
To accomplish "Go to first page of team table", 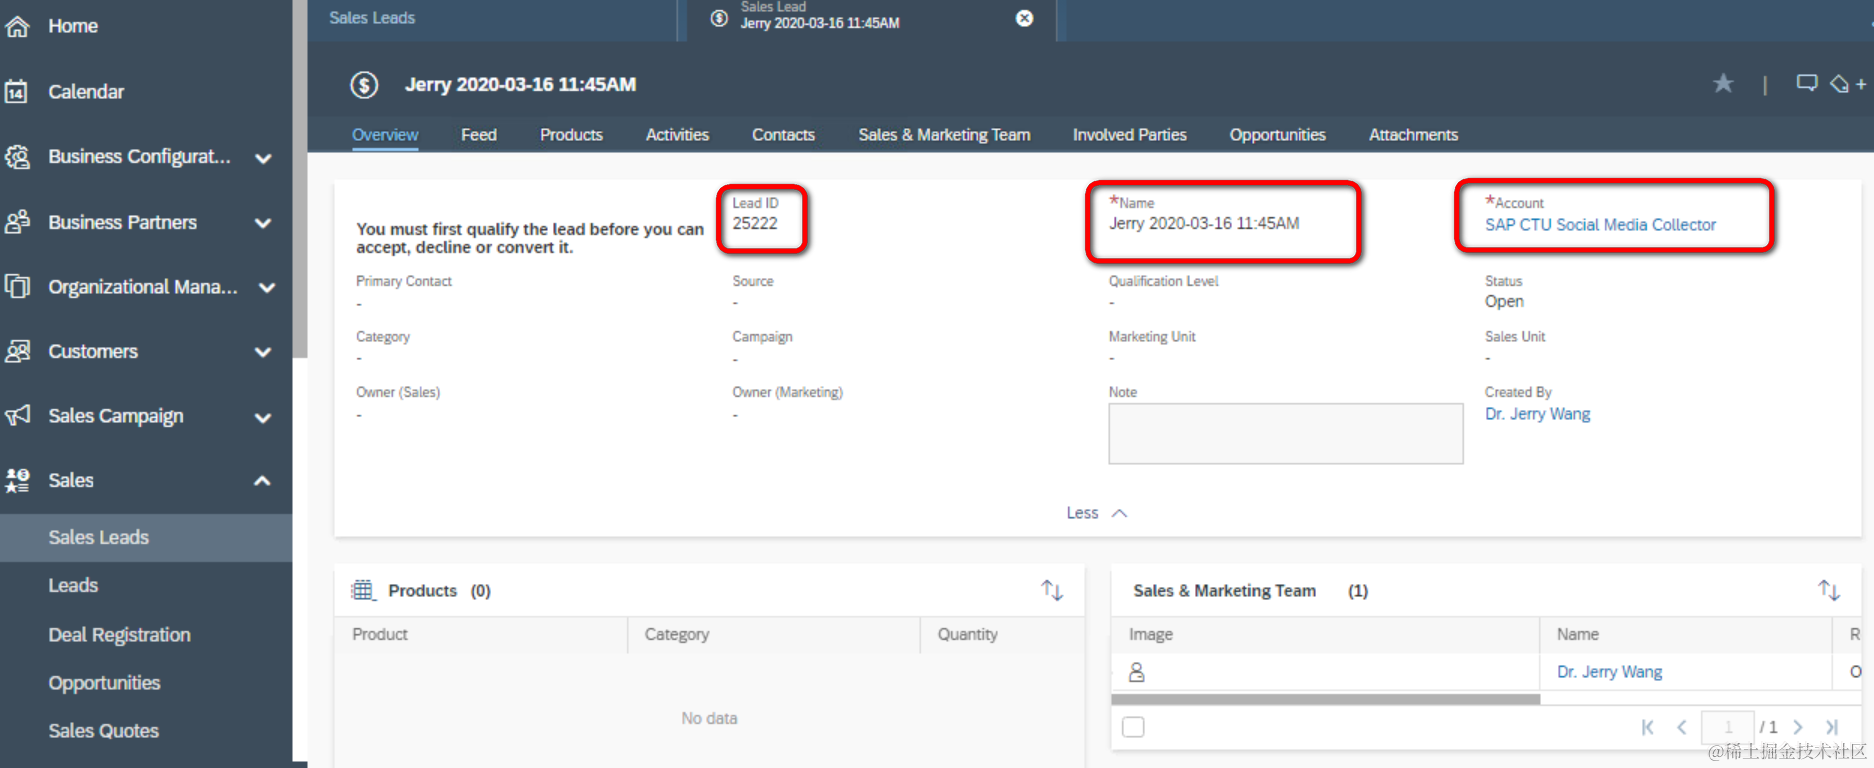I will tap(1647, 727).
